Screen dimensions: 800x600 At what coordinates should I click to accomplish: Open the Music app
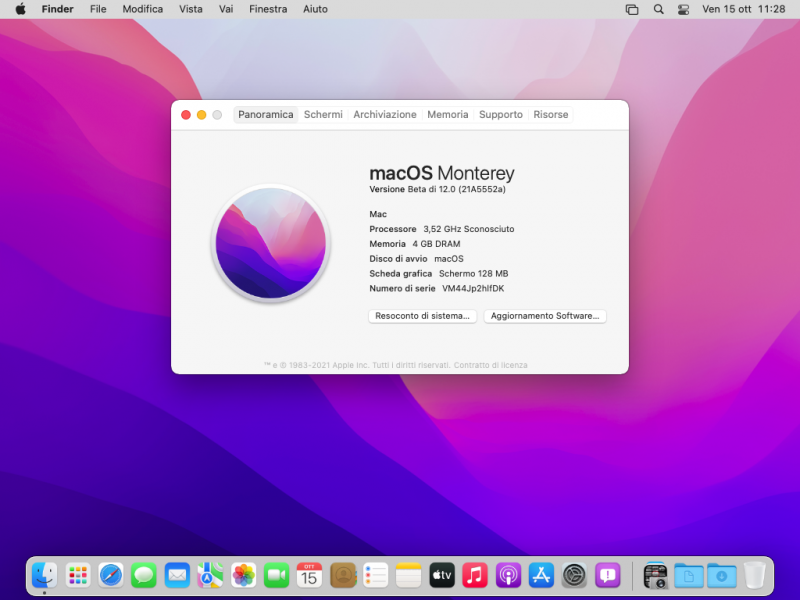pos(475,575)
